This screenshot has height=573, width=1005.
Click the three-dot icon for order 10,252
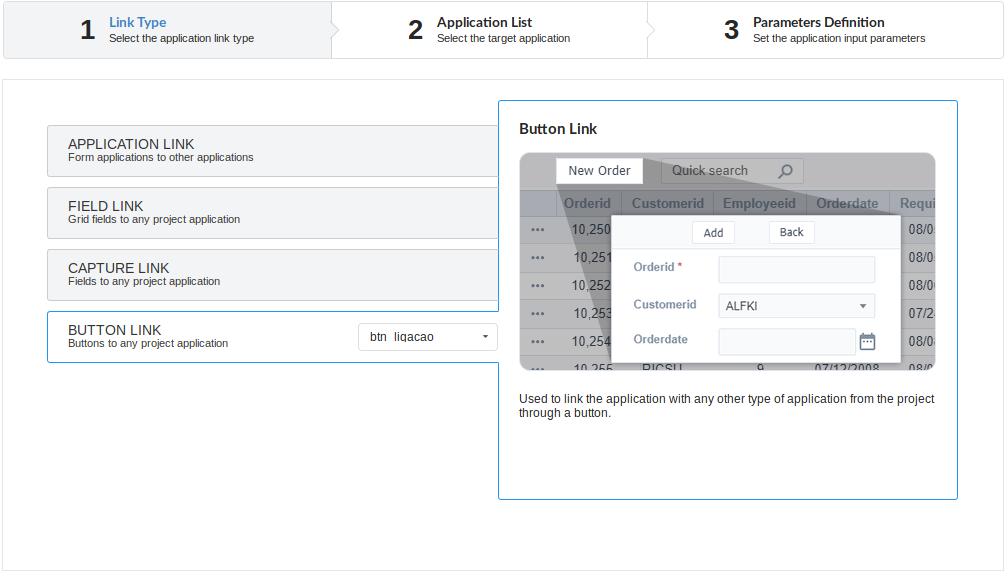pyautogui.click(x=538, y=286)
